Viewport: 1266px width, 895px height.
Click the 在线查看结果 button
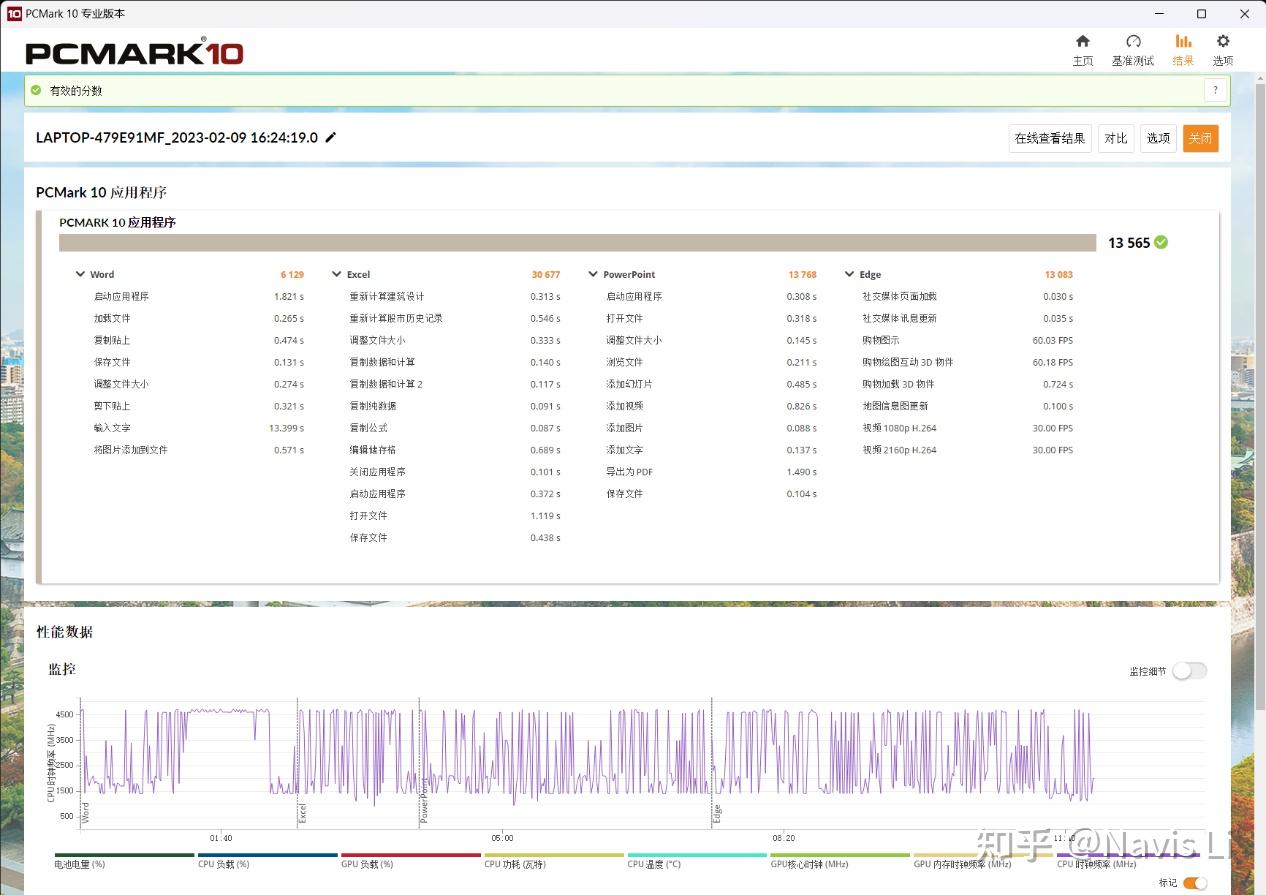click(1050, 138)
